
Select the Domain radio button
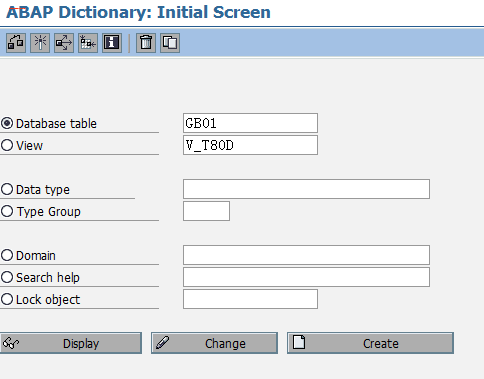click(x=7, y=255)
